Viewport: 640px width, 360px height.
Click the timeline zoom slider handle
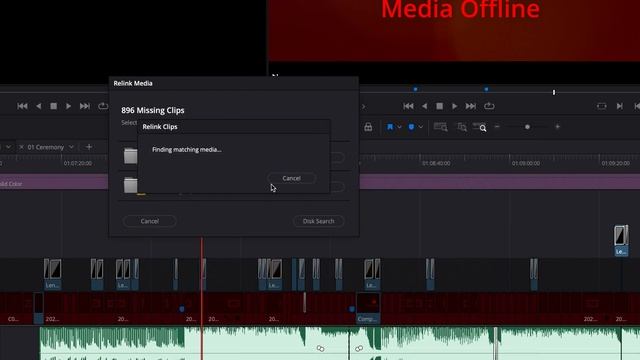point(527,127)
